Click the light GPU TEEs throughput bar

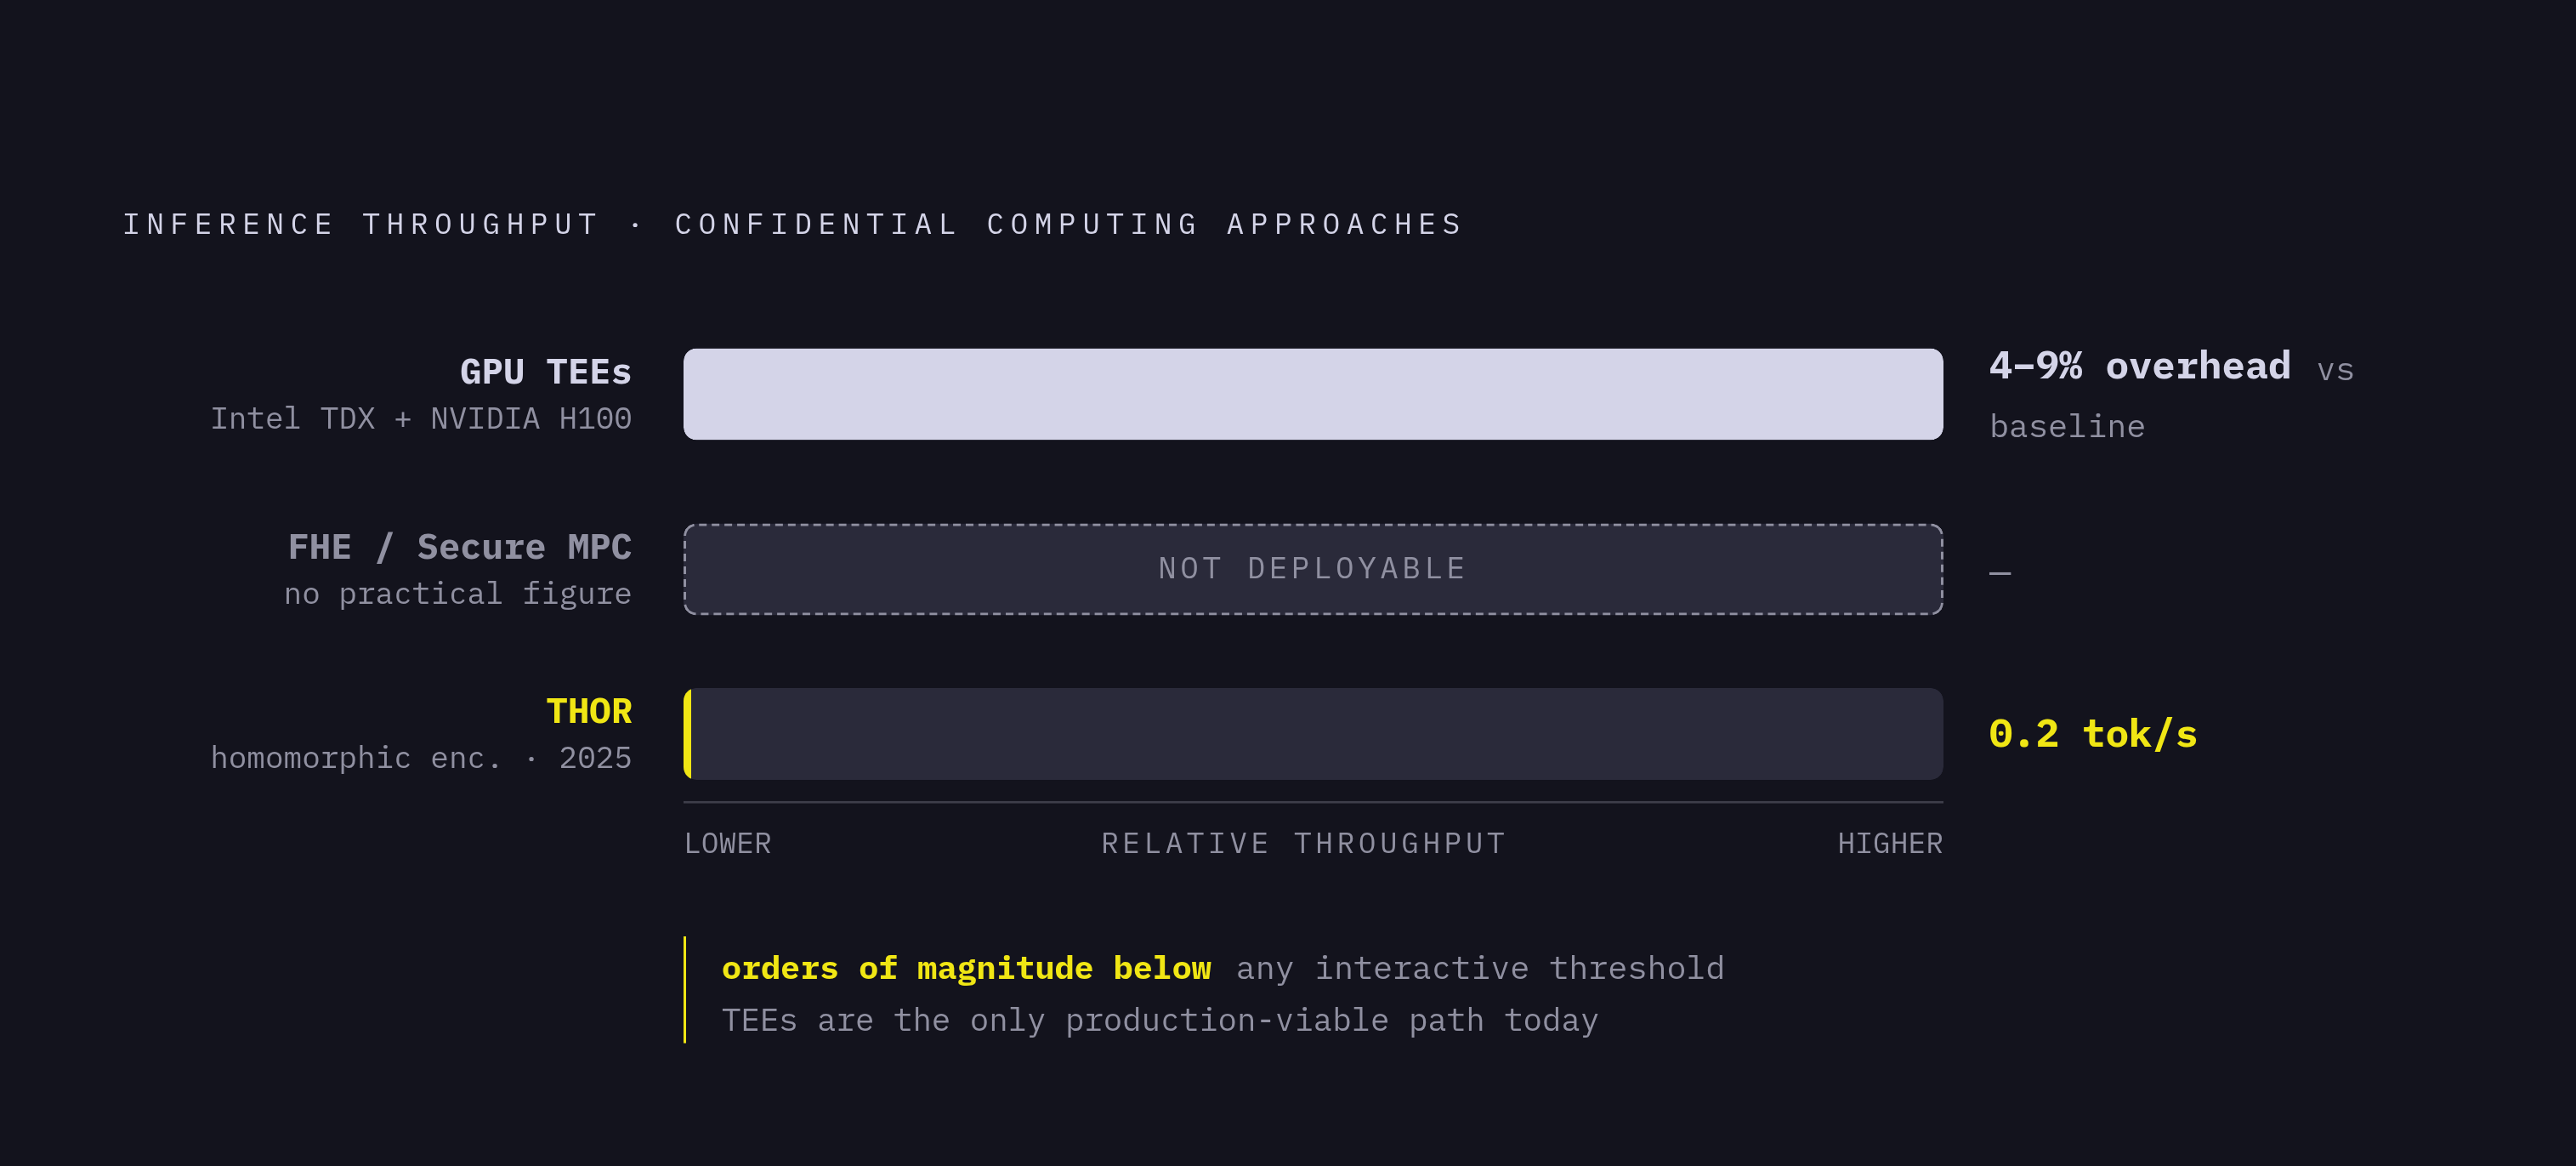tap(1313, 394)
